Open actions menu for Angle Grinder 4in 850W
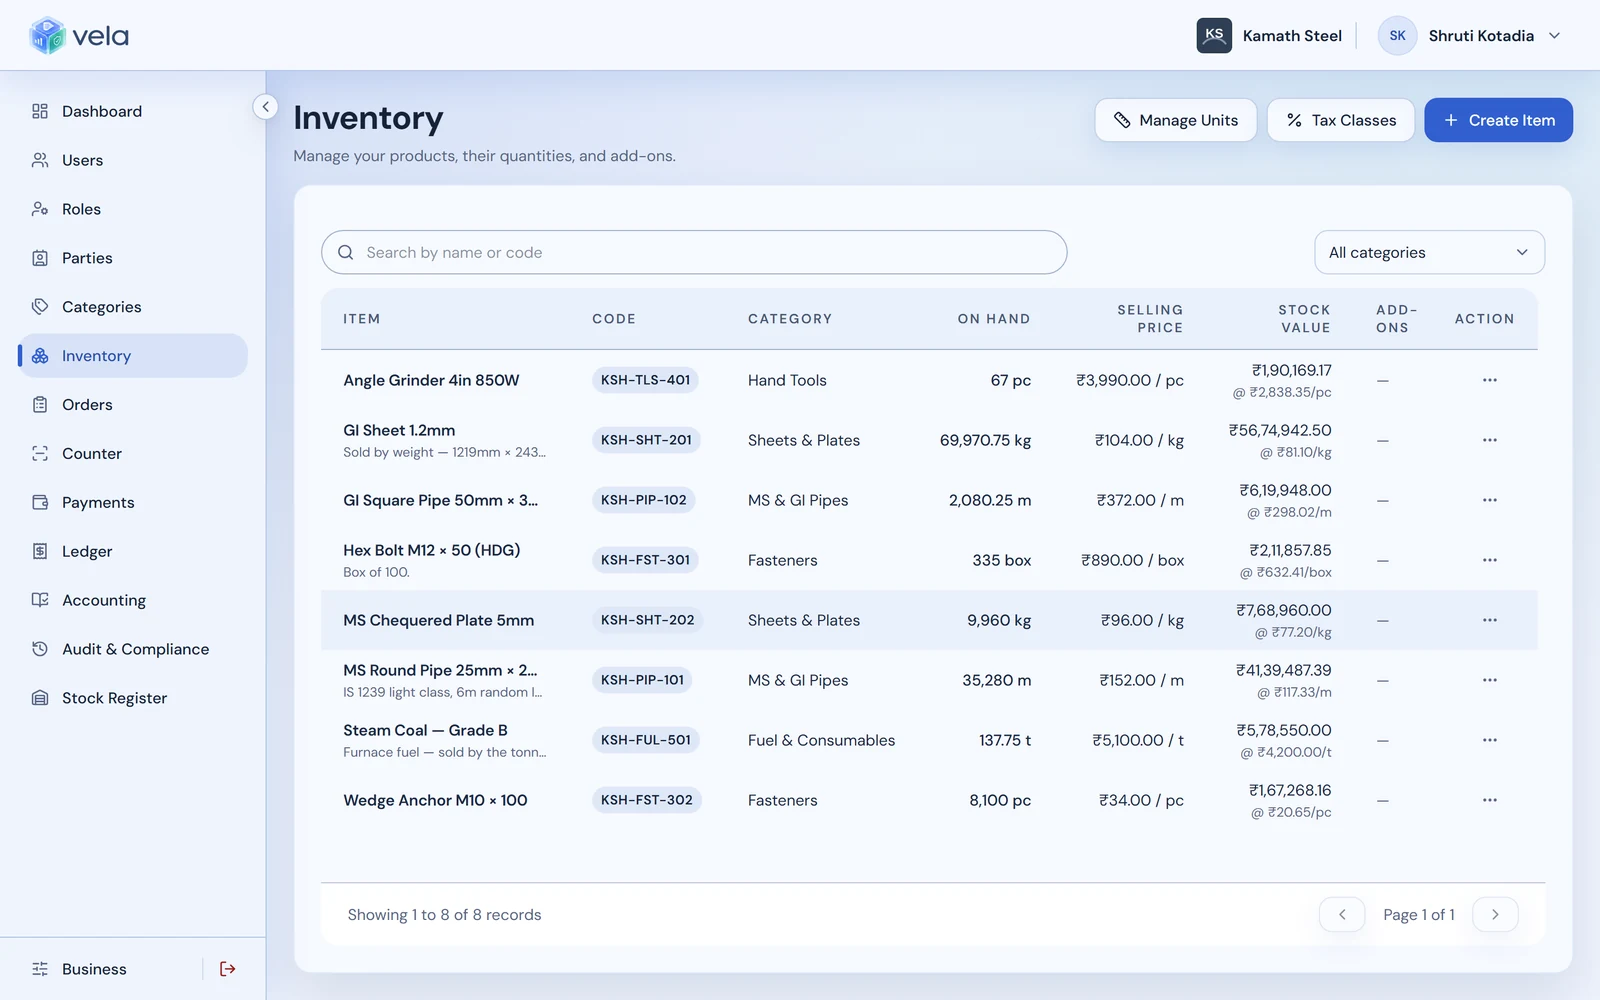The height and width of the screenshot is (1000, 1600). [x=1489, y=380]
